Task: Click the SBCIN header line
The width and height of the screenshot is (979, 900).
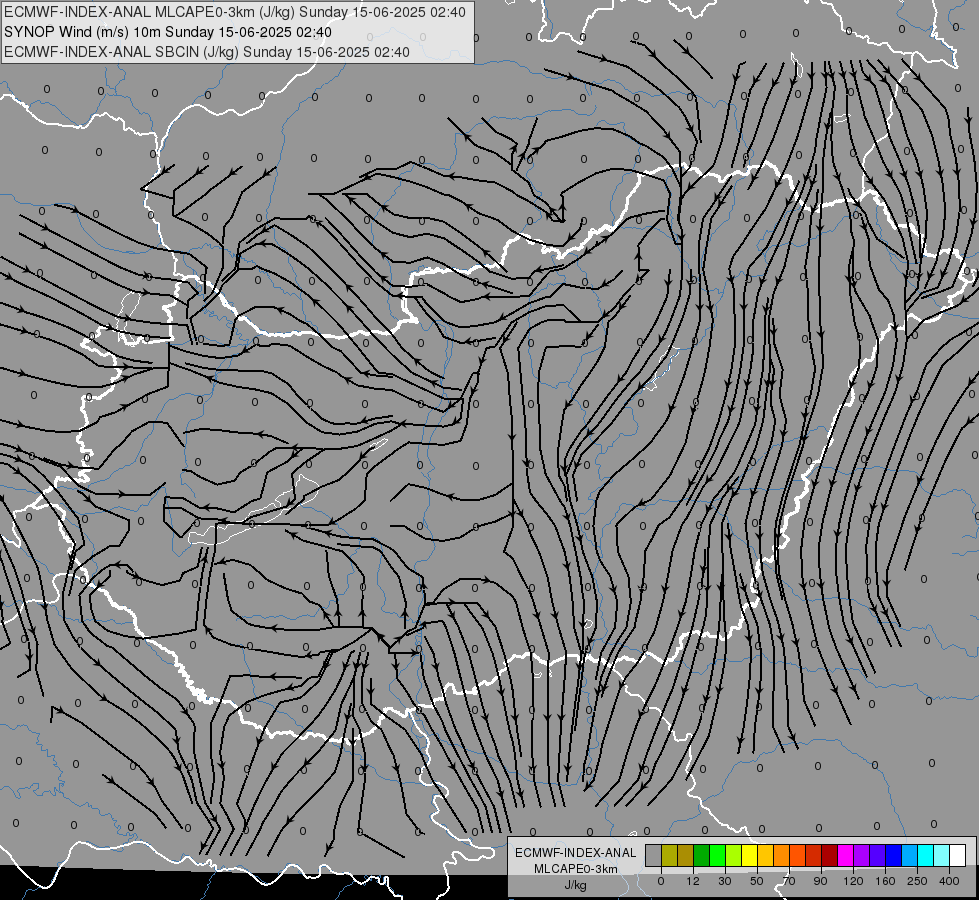Action: pos(207,52)
